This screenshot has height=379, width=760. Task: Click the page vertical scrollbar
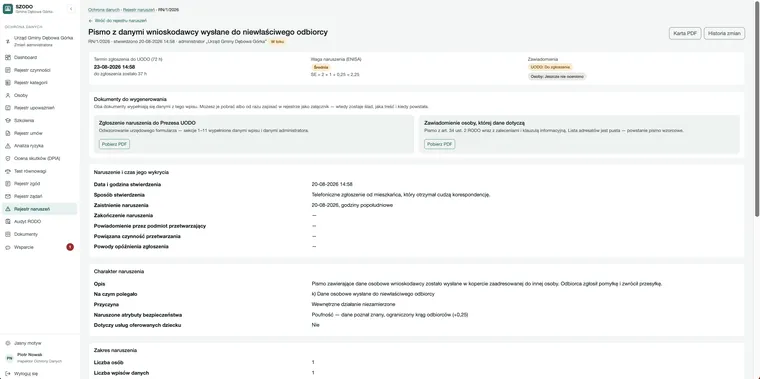(x=757, y=109)
